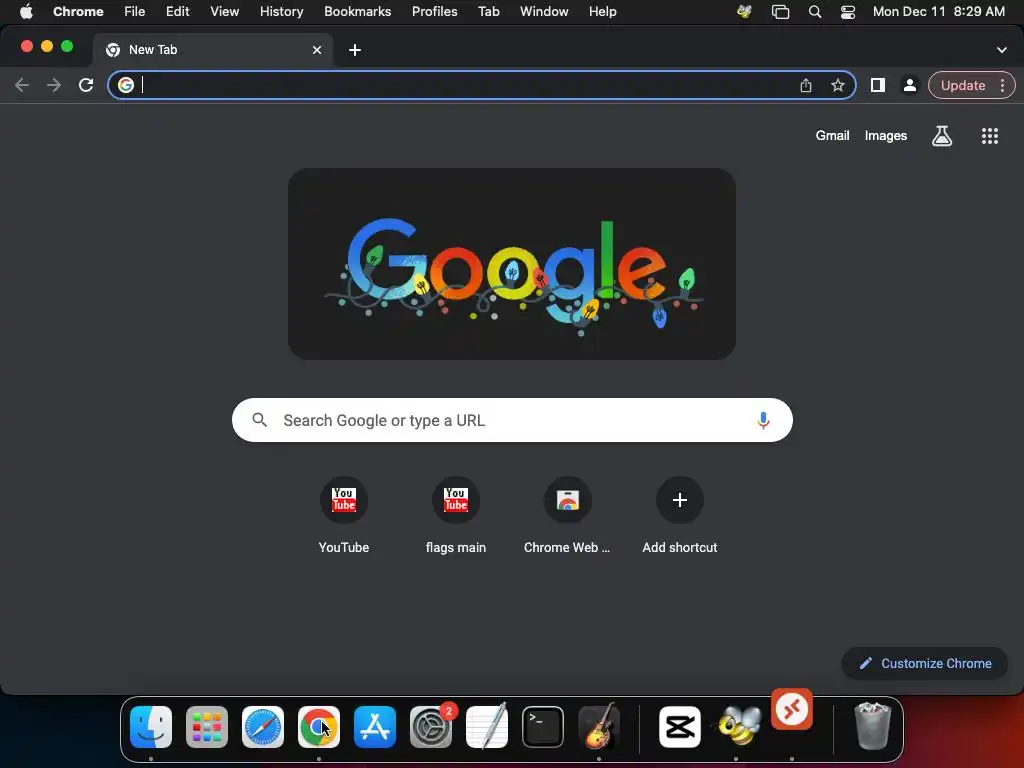Open Terminal from the Dock
This screenshot has width=1024, height=768.
click(543, 727)
